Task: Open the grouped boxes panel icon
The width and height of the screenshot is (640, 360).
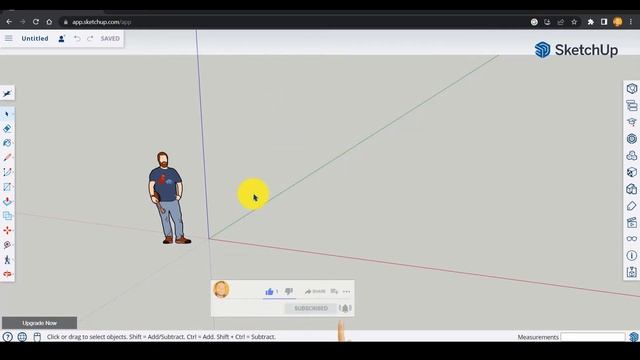Action: click(x=631, y=189)
